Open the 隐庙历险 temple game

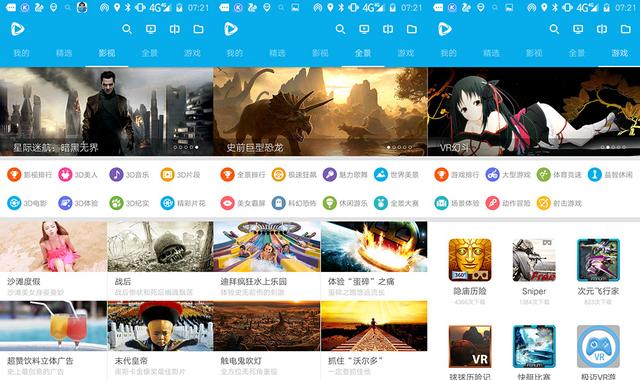(470, 260)
